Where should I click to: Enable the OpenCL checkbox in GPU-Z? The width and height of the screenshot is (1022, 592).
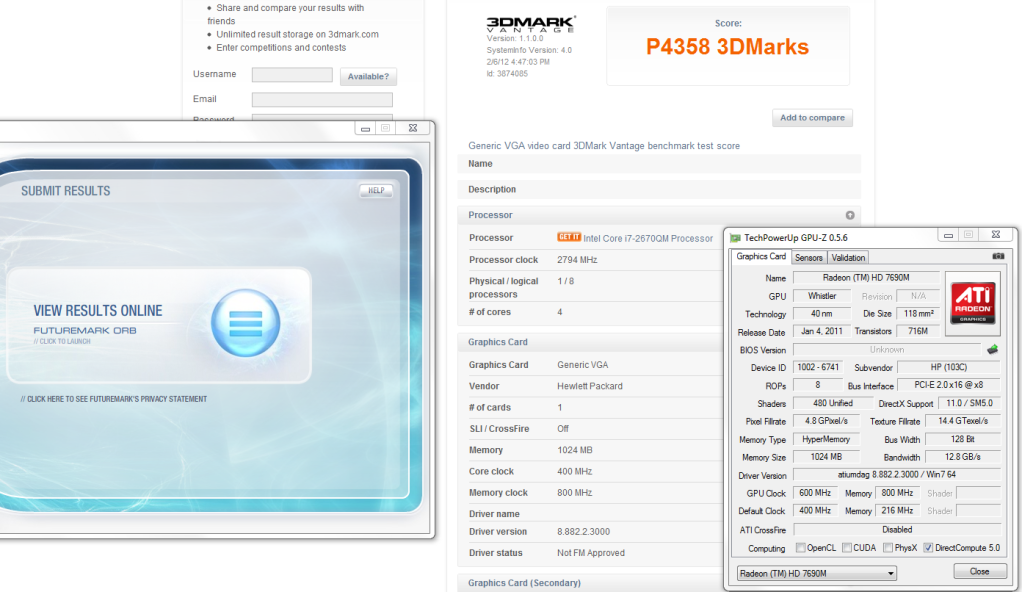point(800,548)
